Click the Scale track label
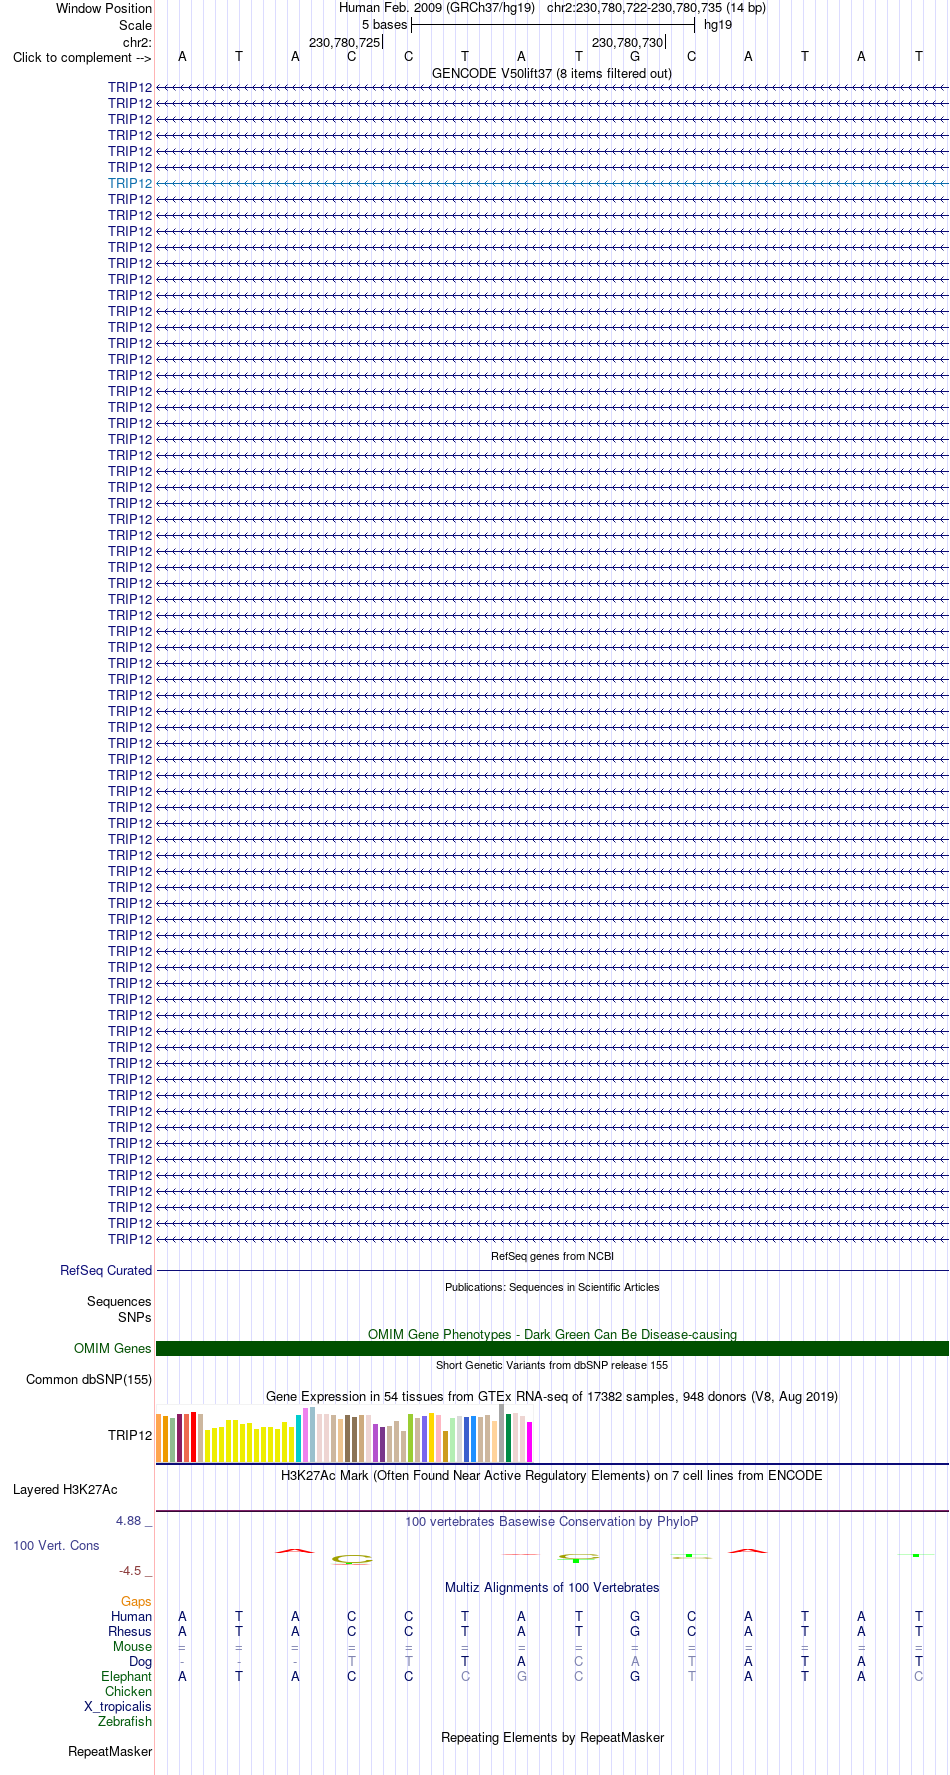950x1775 pixels. [x=135, y=25]
